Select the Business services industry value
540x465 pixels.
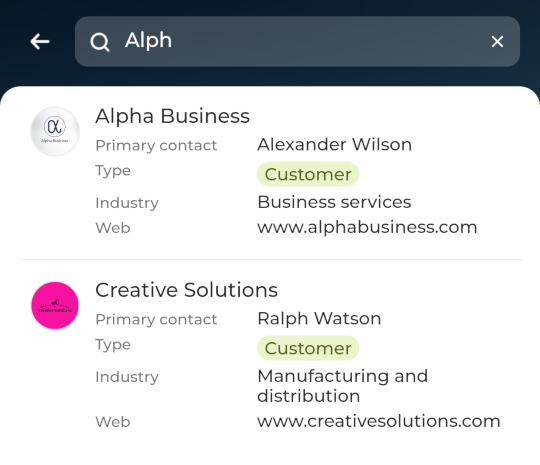[334, 202]
